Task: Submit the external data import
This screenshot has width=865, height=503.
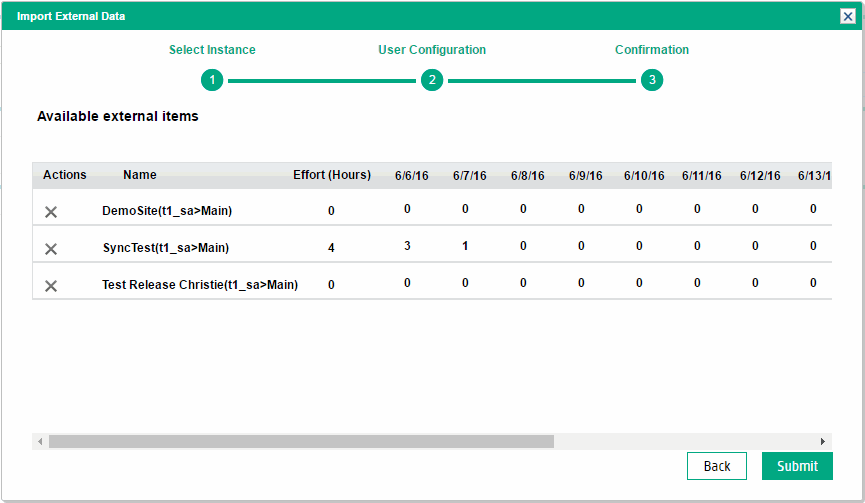Action: (x=797, y=466)
